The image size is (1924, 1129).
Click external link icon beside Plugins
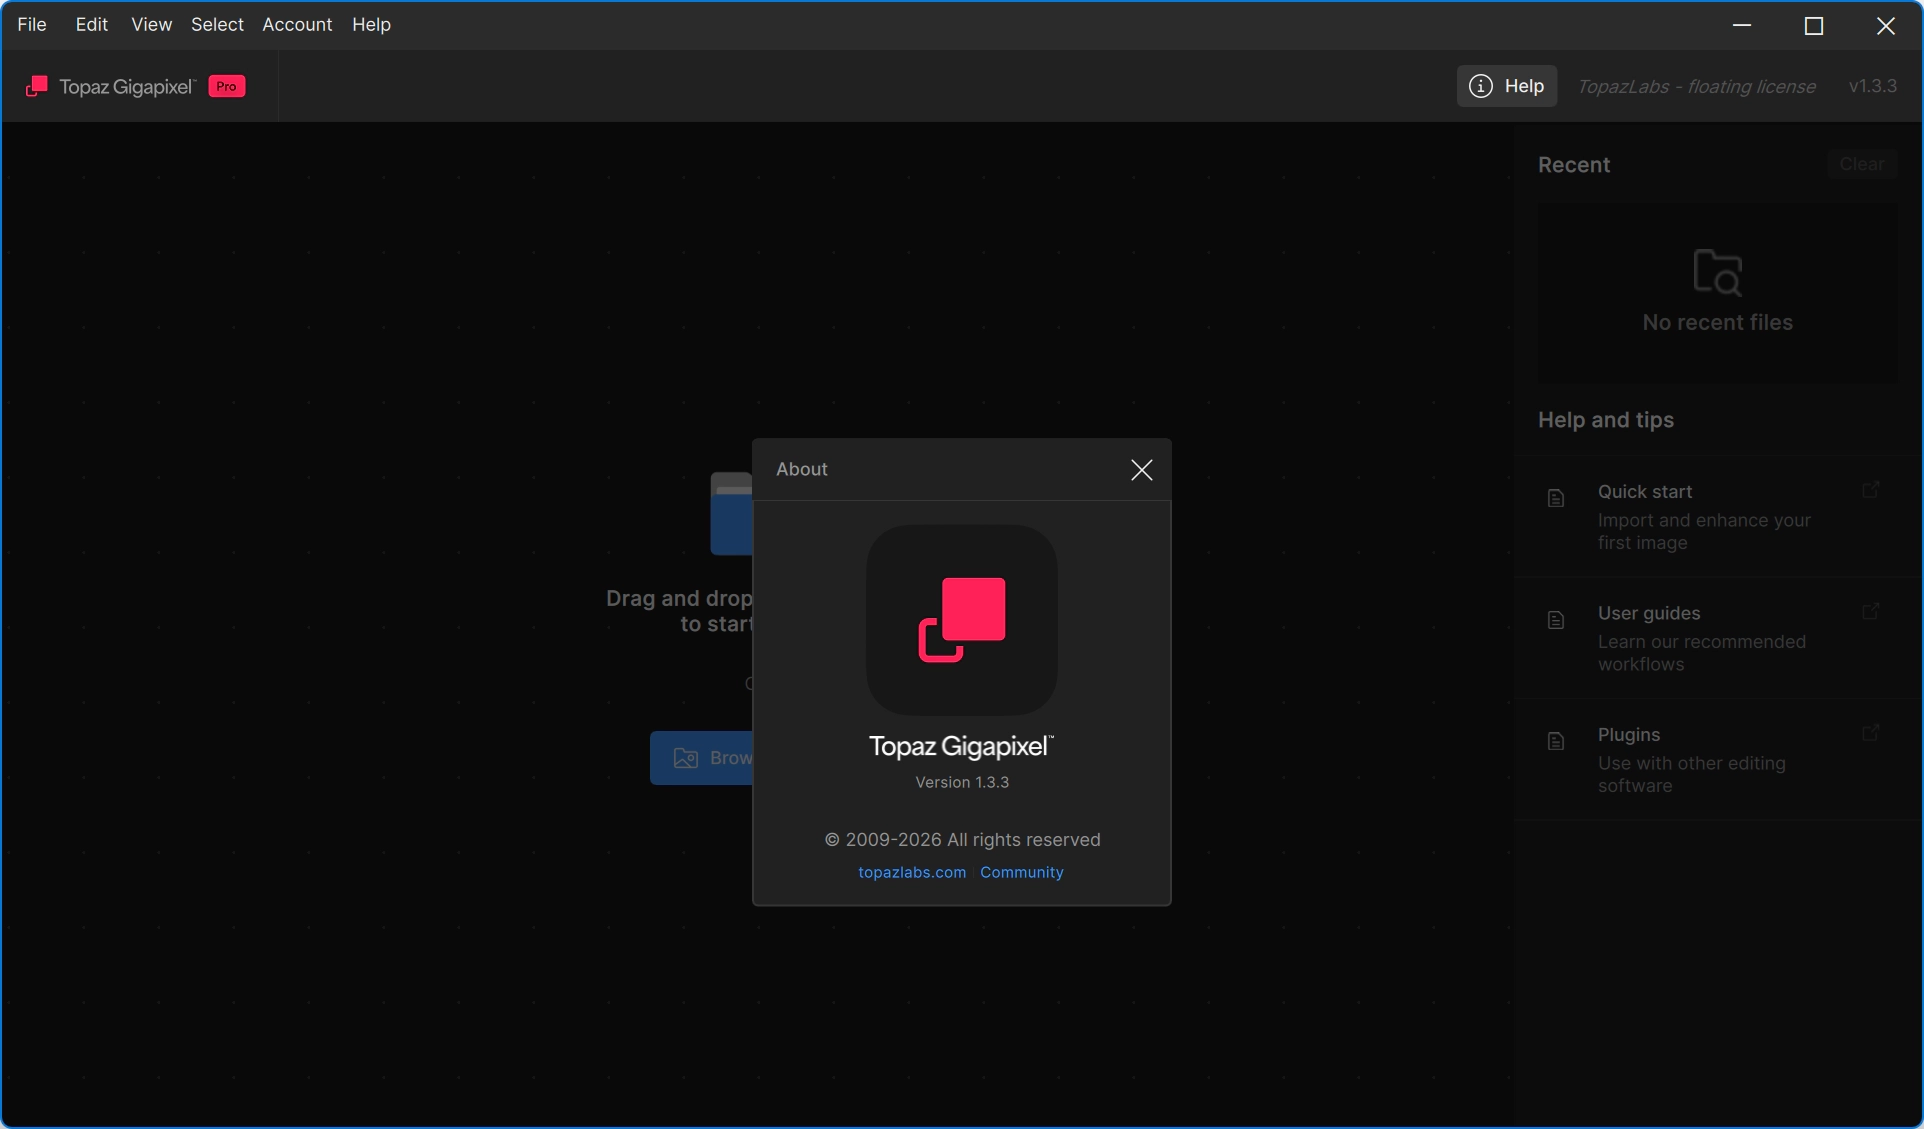(1870, 733)
